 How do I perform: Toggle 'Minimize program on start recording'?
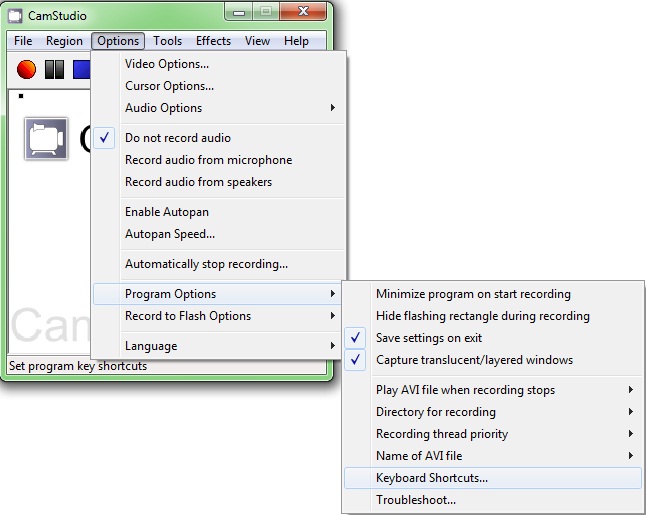493,294
